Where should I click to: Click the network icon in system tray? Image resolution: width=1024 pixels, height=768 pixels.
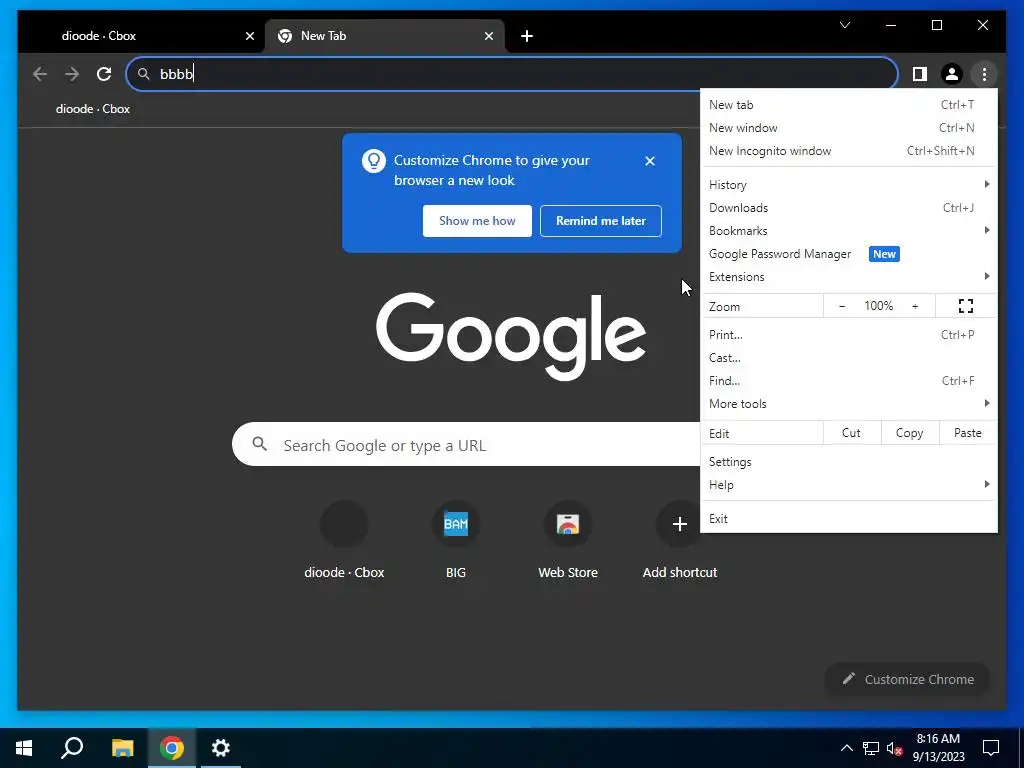(871, 748)
